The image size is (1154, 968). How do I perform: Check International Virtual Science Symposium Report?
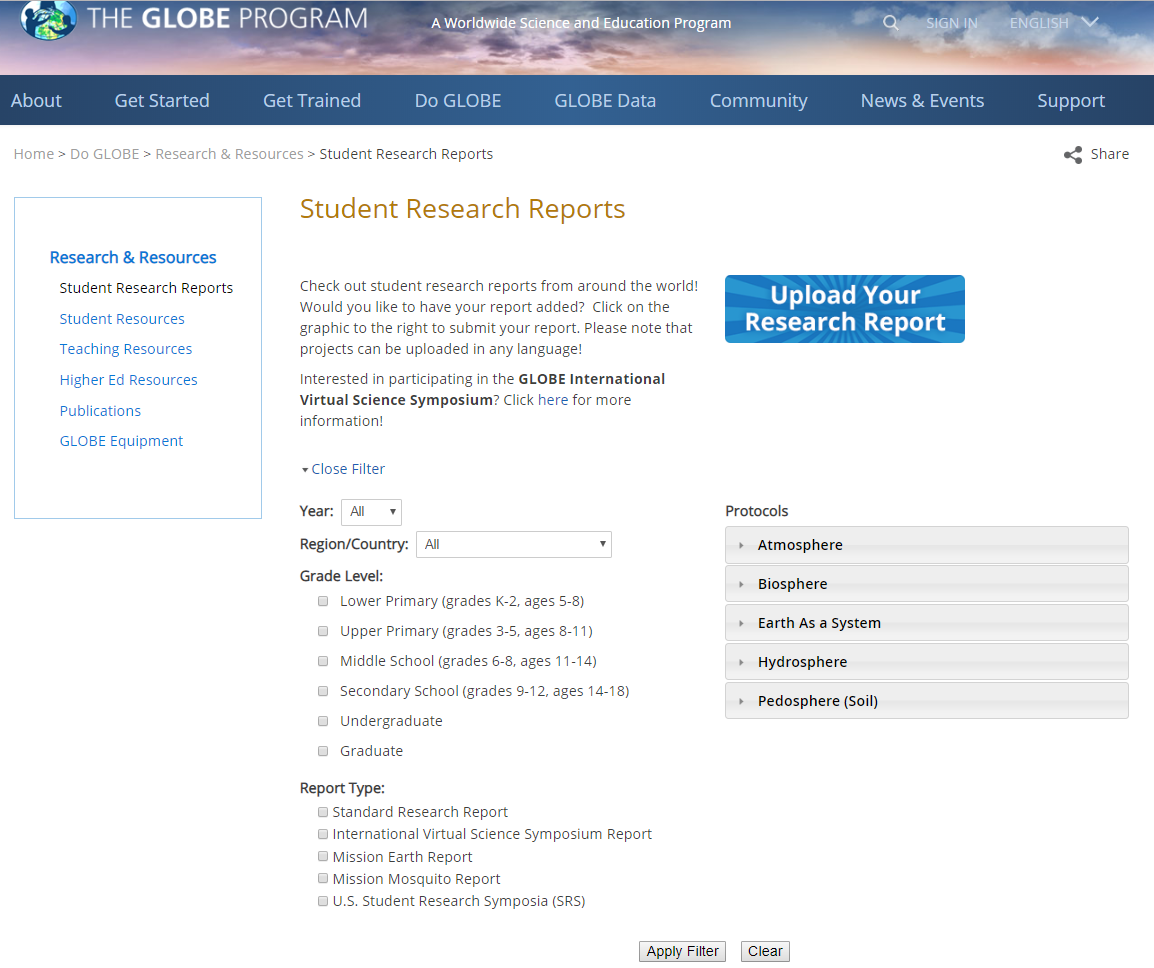pos(323,834)
